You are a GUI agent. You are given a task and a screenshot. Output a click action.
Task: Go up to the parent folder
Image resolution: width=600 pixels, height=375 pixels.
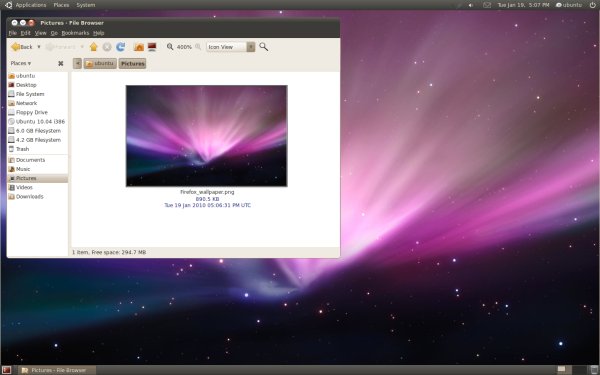click(x=94, y=47)
